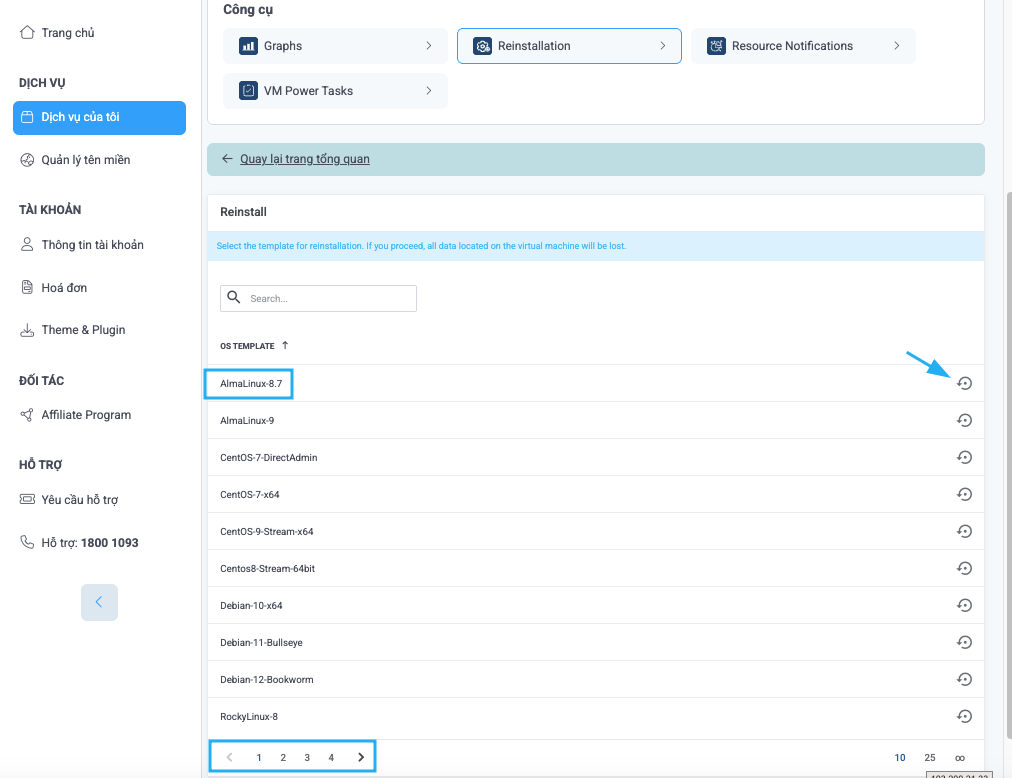This screenshot has height=778, width=1012.
Task: Click the Graphs tool icon
Action: 248,46
